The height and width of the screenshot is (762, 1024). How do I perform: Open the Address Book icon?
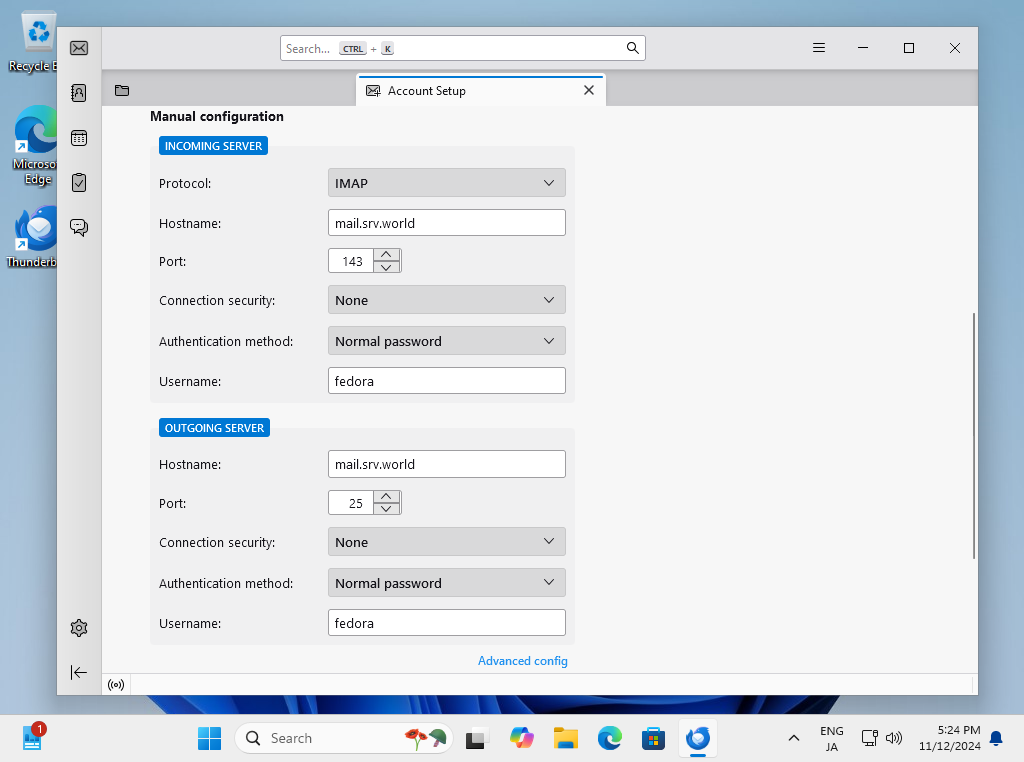coord(79,93)
